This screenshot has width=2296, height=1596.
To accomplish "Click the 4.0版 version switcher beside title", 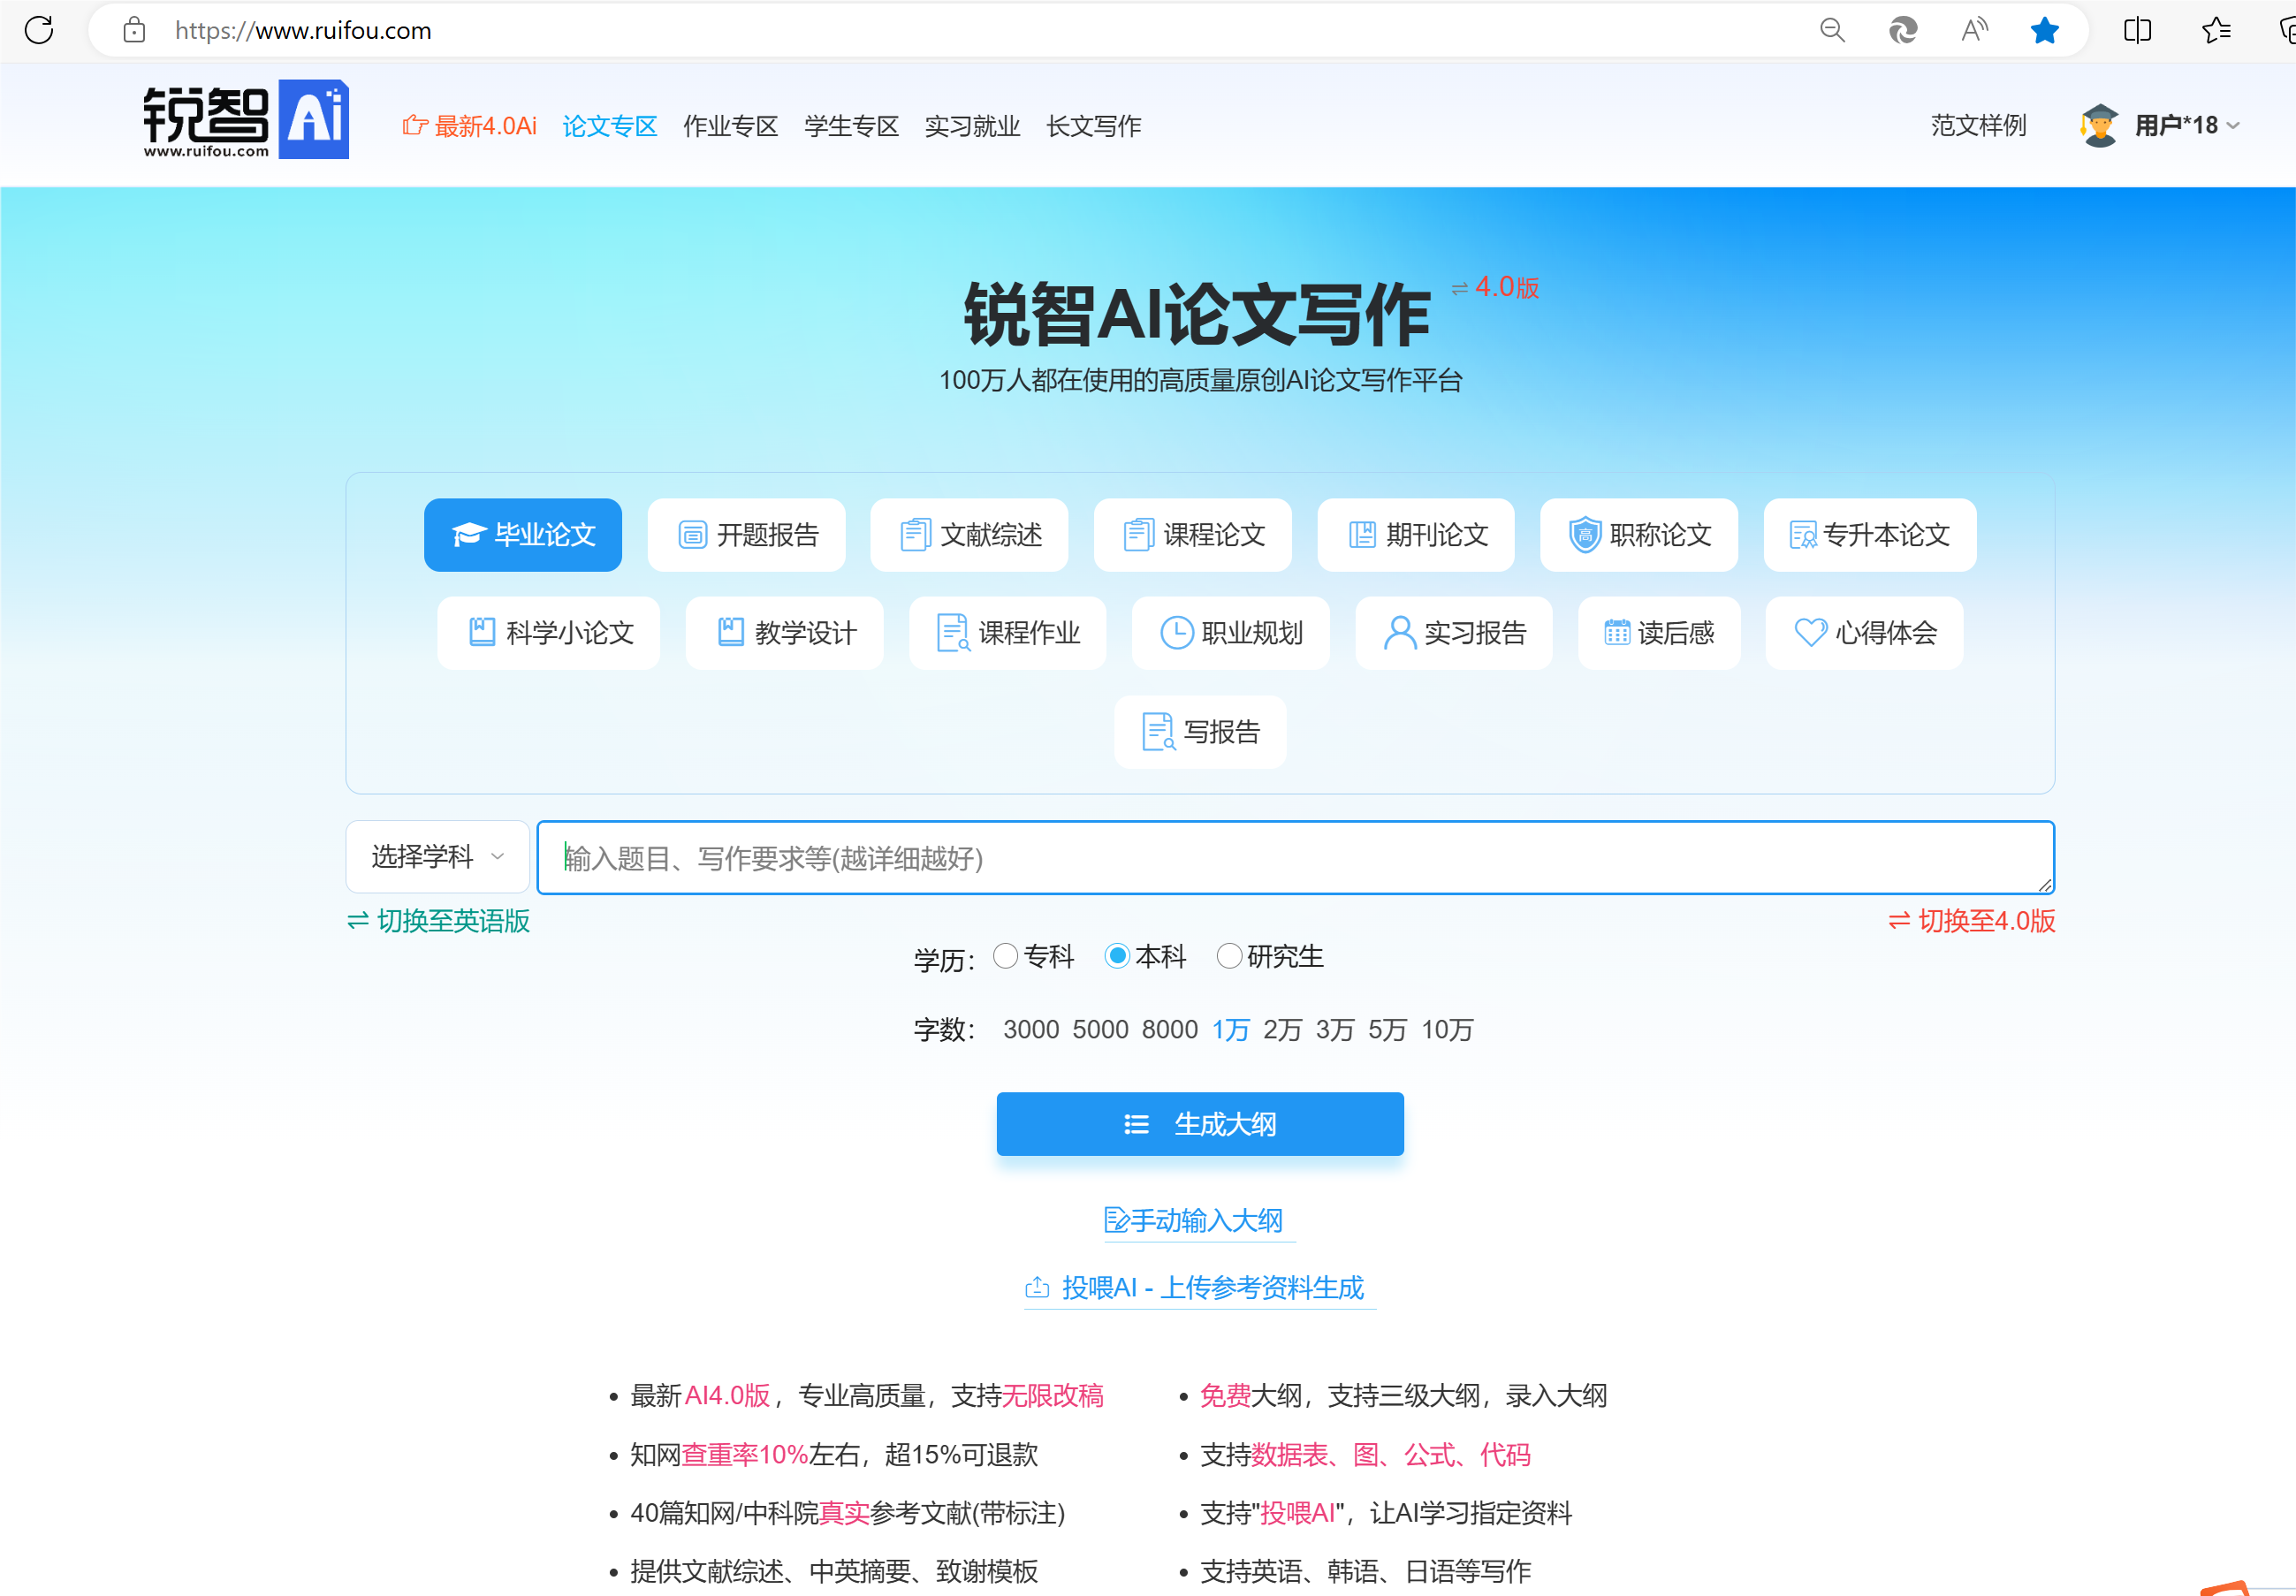I will pyautogui.click(x=1496, y=287).
